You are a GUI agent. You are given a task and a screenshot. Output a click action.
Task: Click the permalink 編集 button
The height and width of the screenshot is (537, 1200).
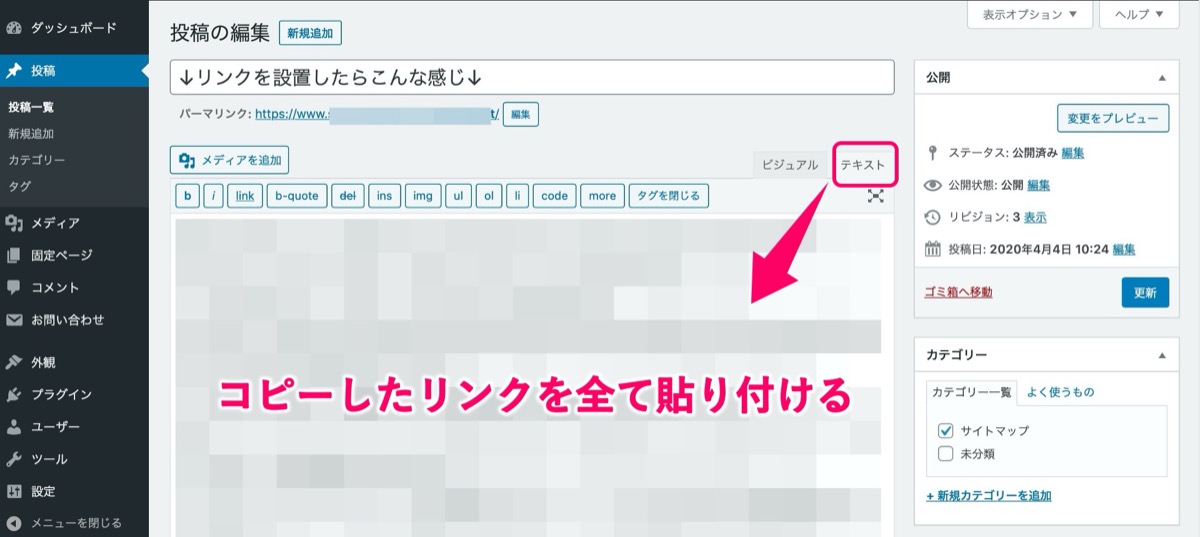(x=520, y=114)
